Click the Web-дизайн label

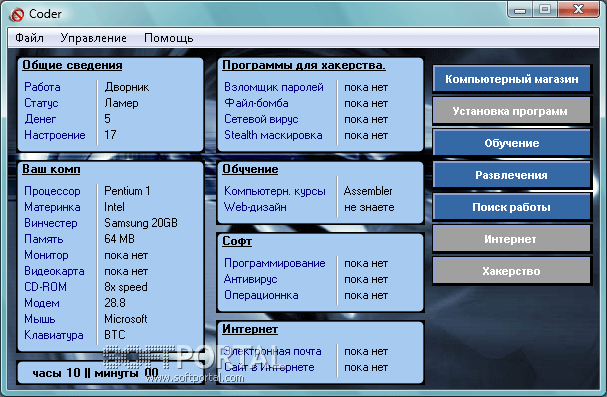(x=255, y=207)
